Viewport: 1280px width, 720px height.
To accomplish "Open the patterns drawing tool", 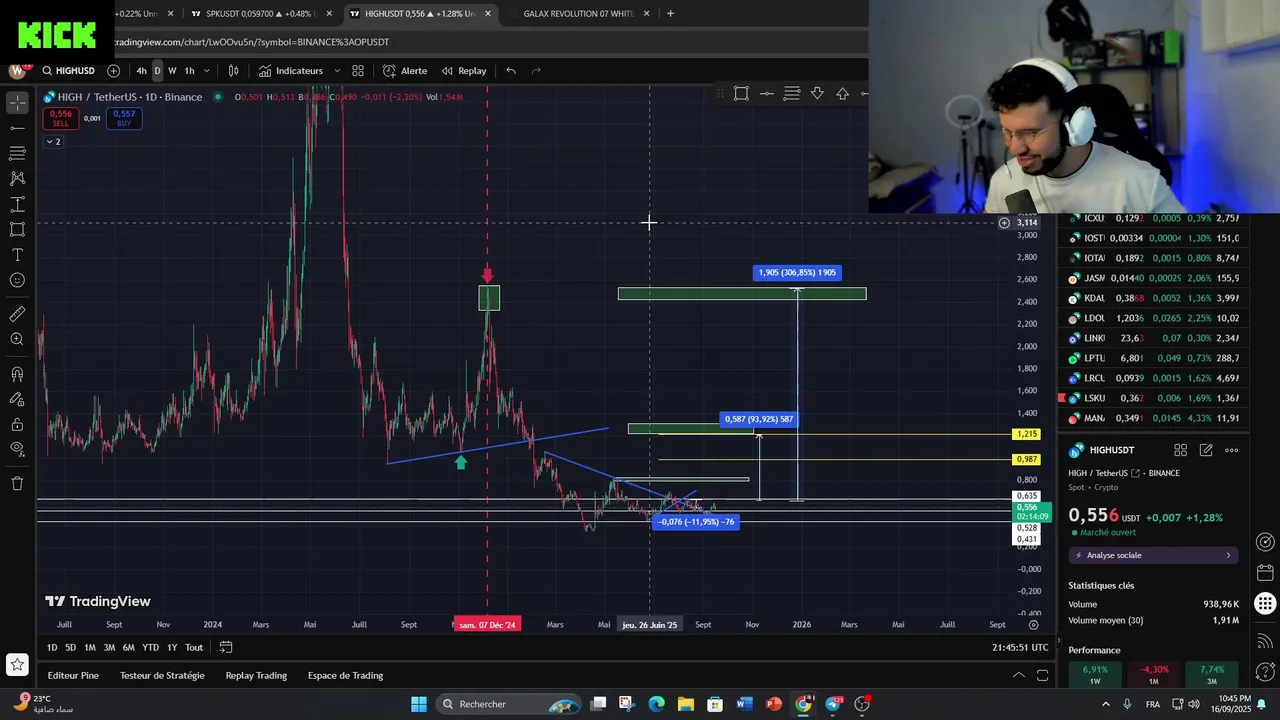I will pyautogui.click(x=17, y=178).
